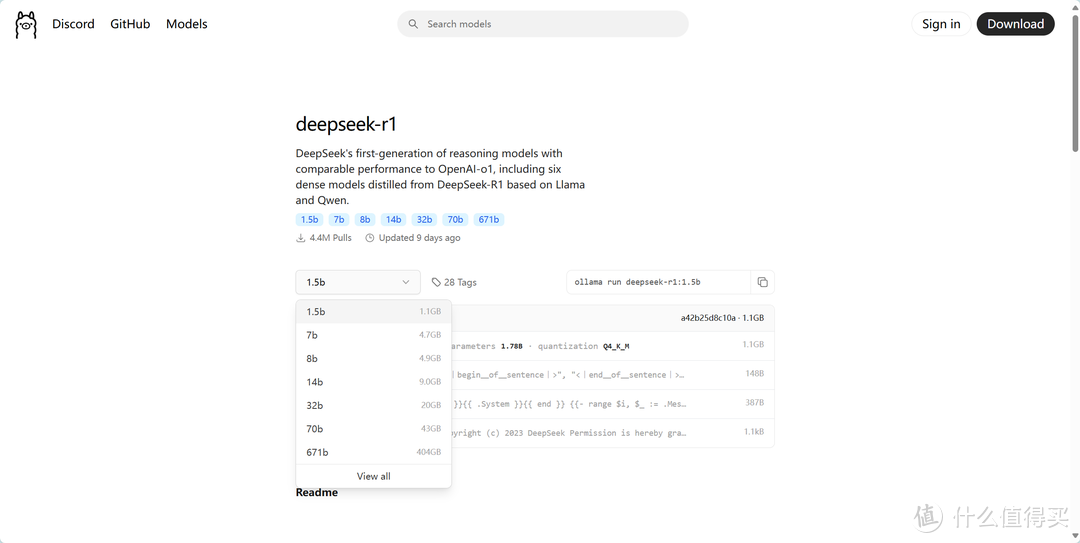Click View all in the dropdown
Image resolution: width=1080 pixels, height=543 pixels.
[x=373, y=476]
